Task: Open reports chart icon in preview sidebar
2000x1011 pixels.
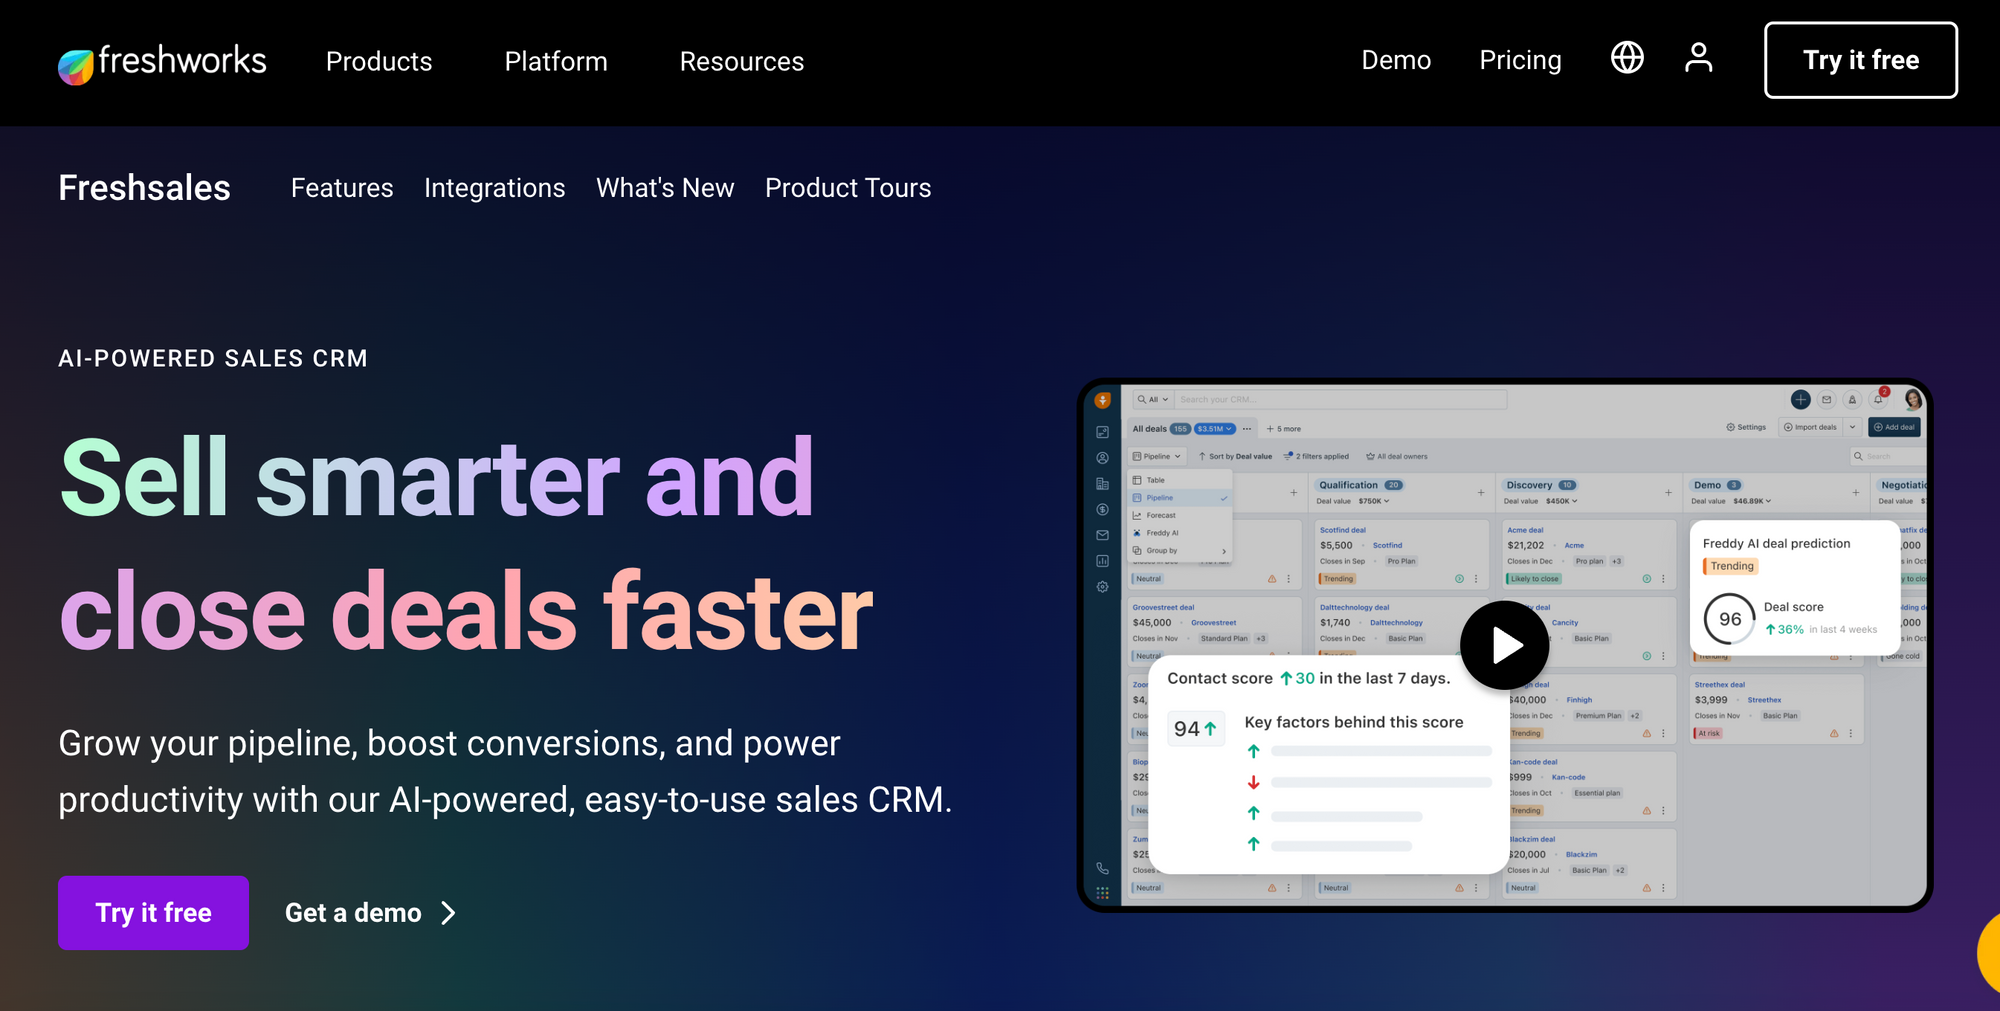Action: [x=1102, y=561]
